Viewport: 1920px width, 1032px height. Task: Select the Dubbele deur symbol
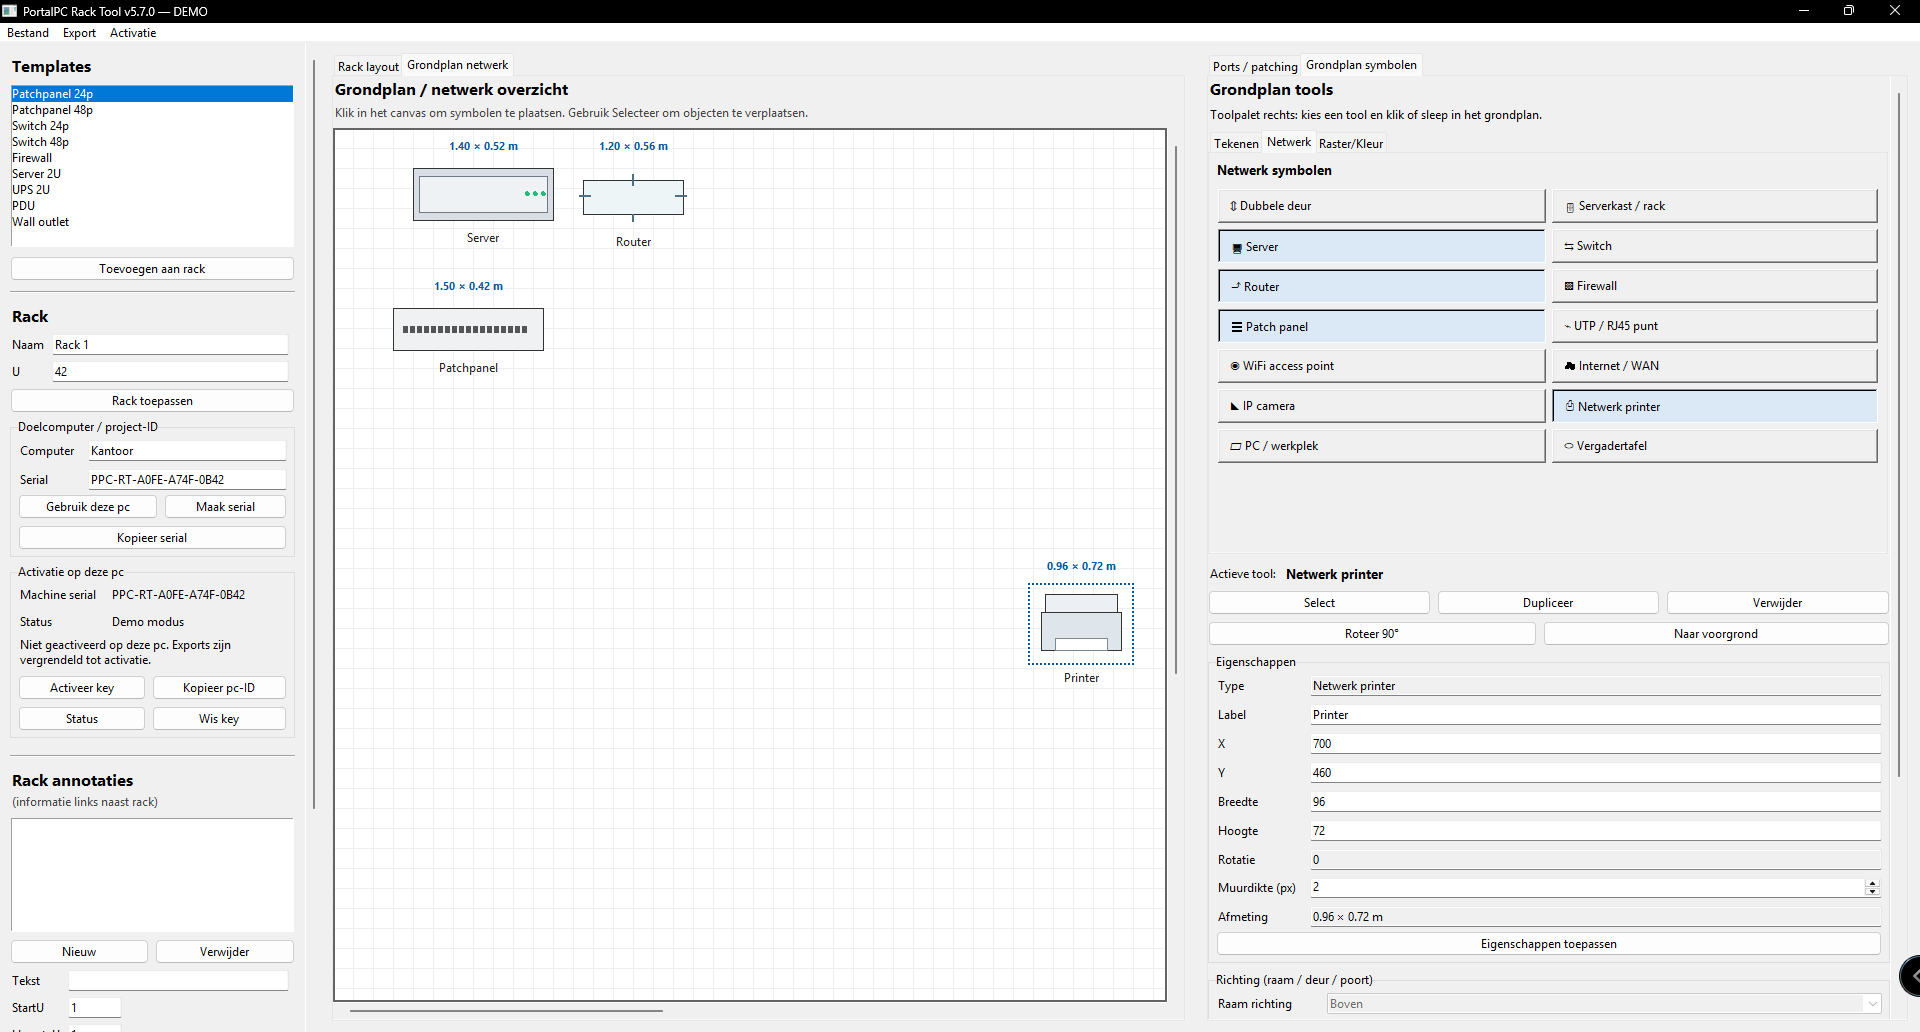1381,206
